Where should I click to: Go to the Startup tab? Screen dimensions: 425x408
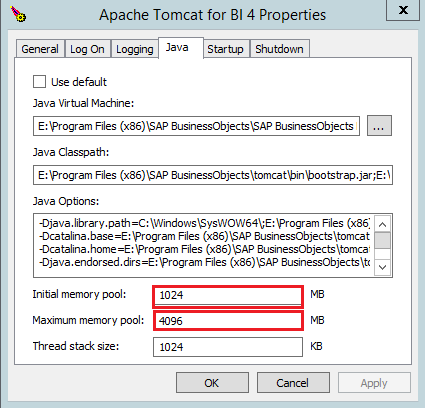225,49
